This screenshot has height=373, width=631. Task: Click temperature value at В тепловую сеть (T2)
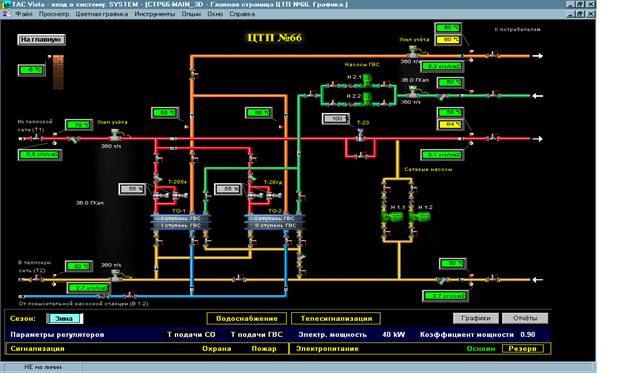click(79, 266)
